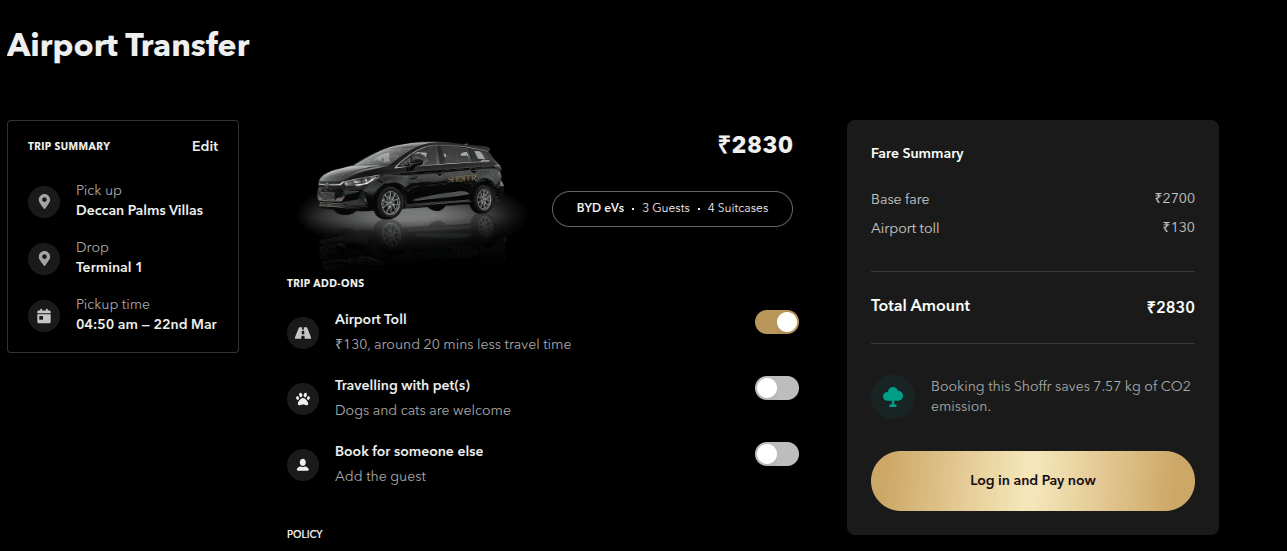Image resolution: width=1287 pixels, height=551 pixels.
Task: Click the green tree CO2 icon
Action: click(x=892, y=397)
